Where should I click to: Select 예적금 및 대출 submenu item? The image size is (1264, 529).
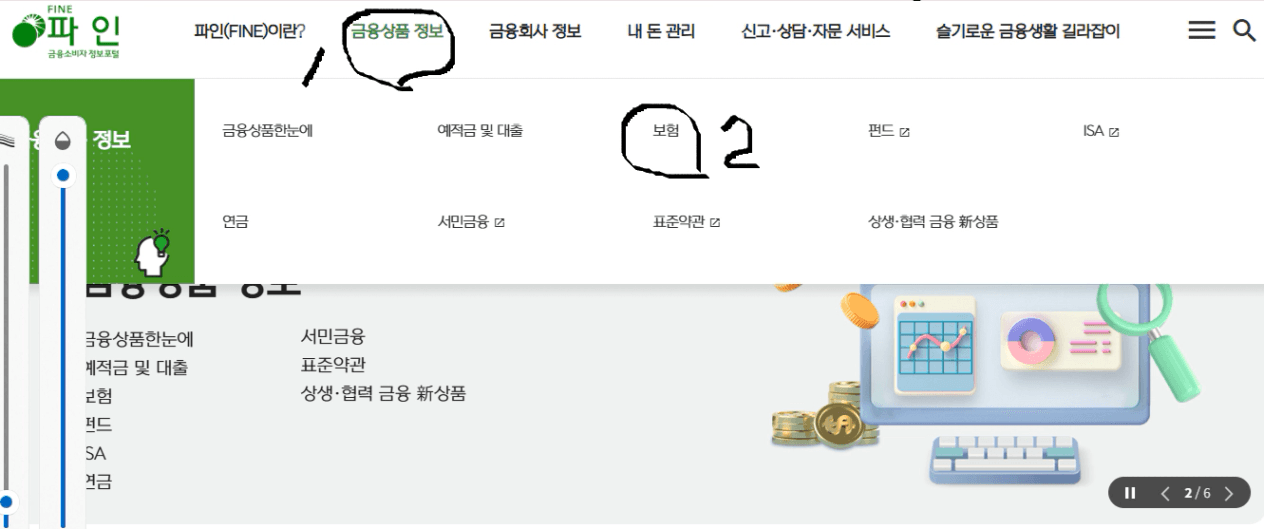[x=480, y=131]
